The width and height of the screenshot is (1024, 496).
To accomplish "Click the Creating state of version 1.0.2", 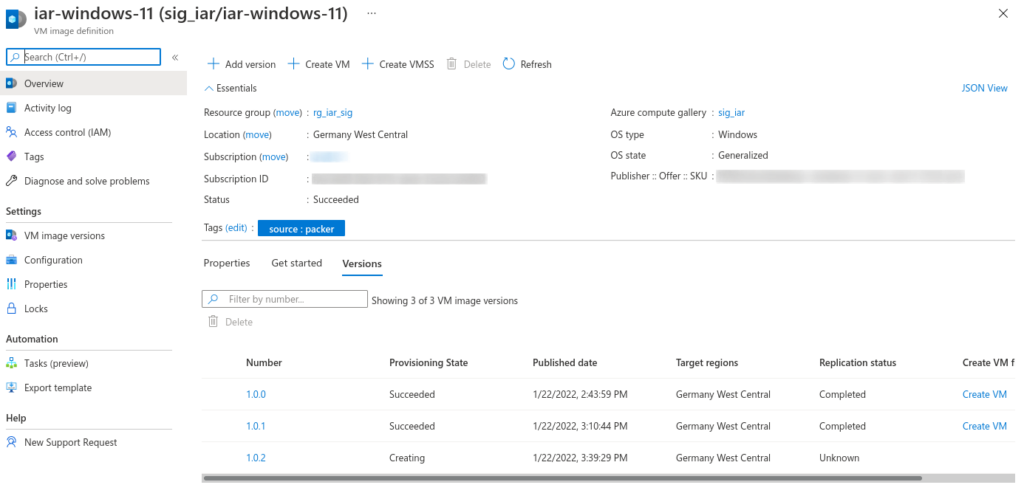I will click(407, 457).
